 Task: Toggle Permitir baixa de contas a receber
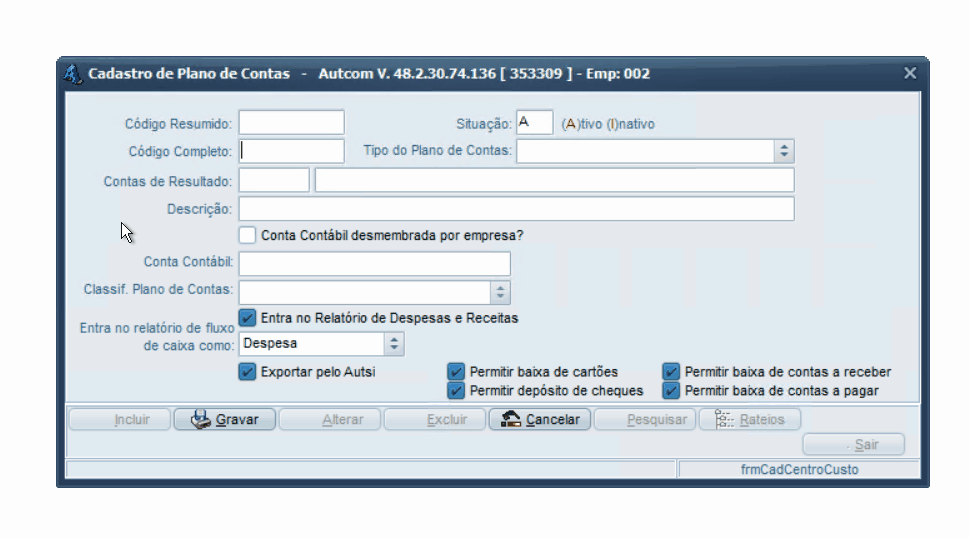pyautogui.click(x=671, y=371)
